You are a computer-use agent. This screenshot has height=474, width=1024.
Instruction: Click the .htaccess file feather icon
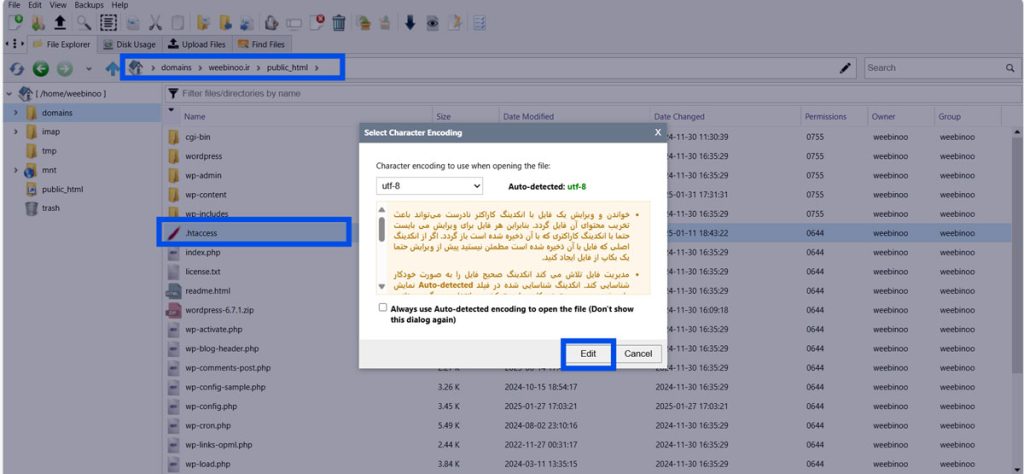tap(173, 233)
